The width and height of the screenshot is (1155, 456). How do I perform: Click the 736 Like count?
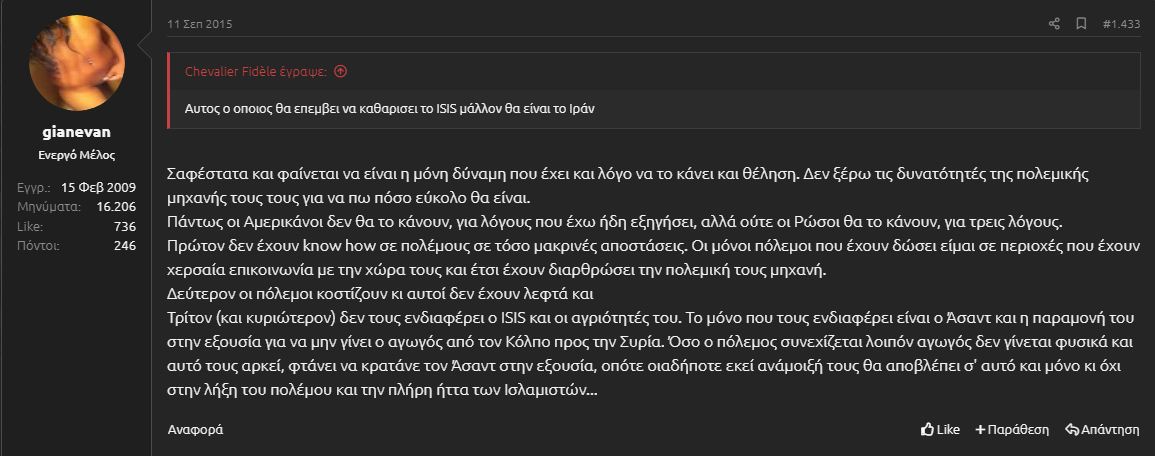(124, 226)
